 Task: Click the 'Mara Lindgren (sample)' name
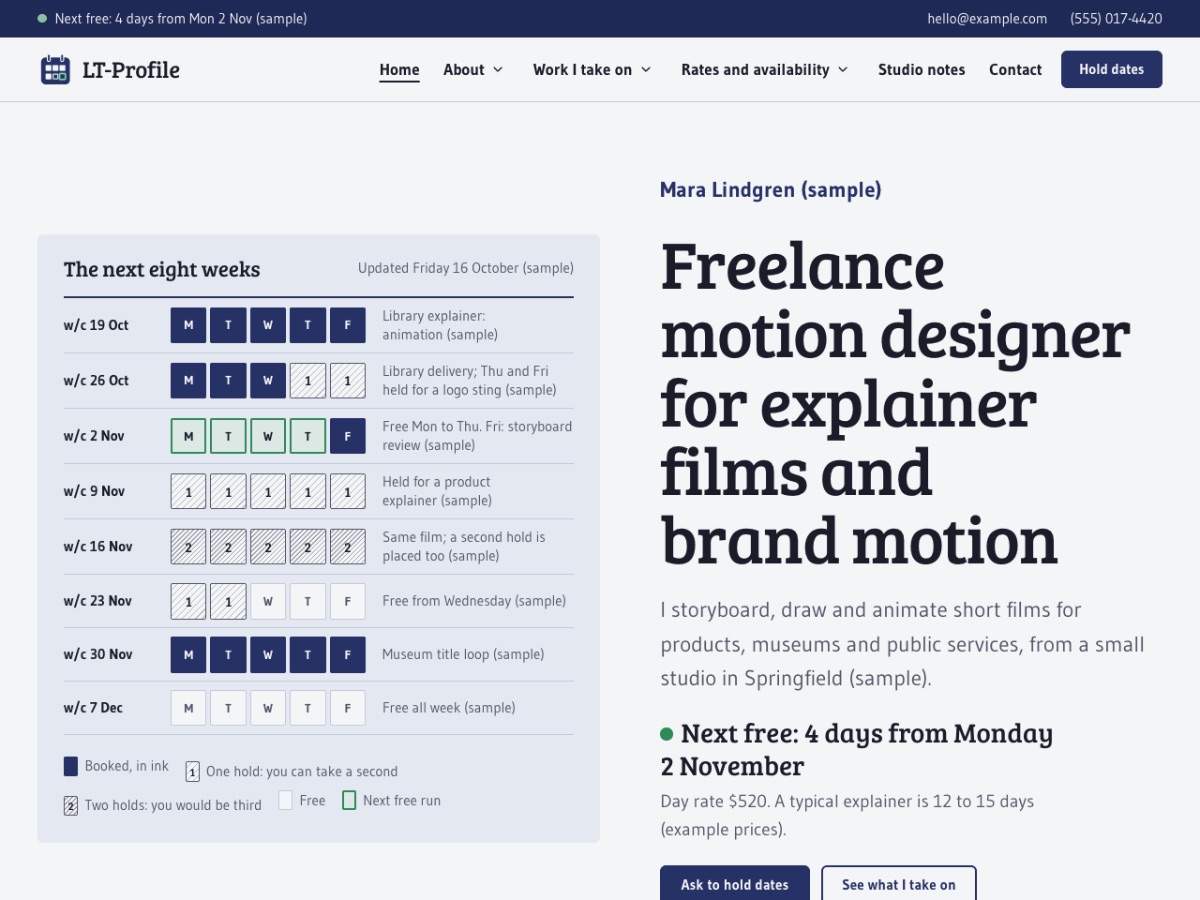771,190
